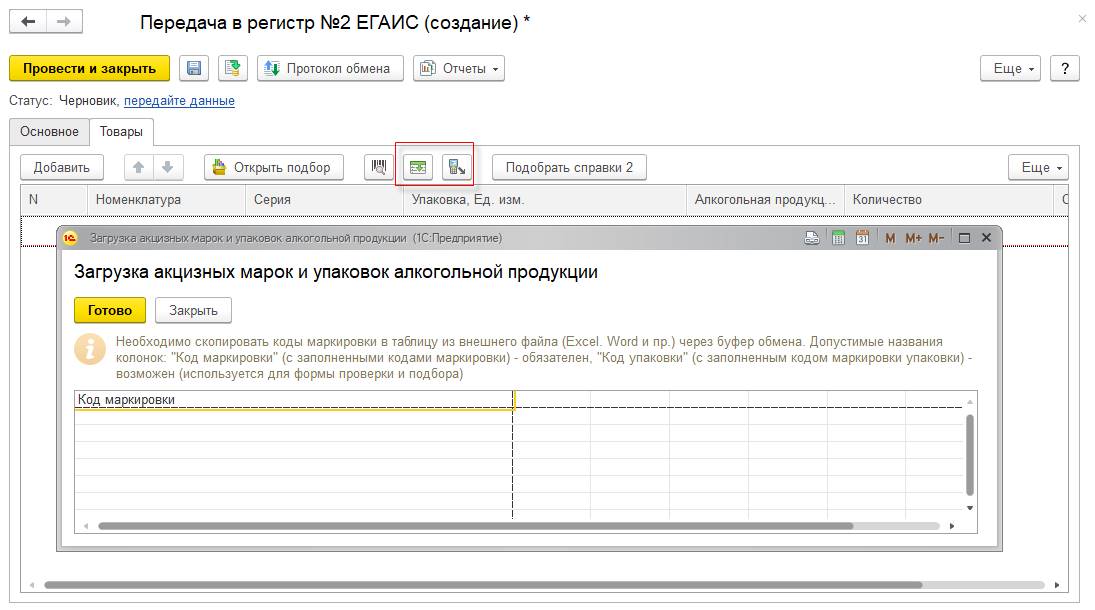This screenshot has height=610, width=1095.
Task: Click the 'Код маркировки' cell
Action: point(294,400)
